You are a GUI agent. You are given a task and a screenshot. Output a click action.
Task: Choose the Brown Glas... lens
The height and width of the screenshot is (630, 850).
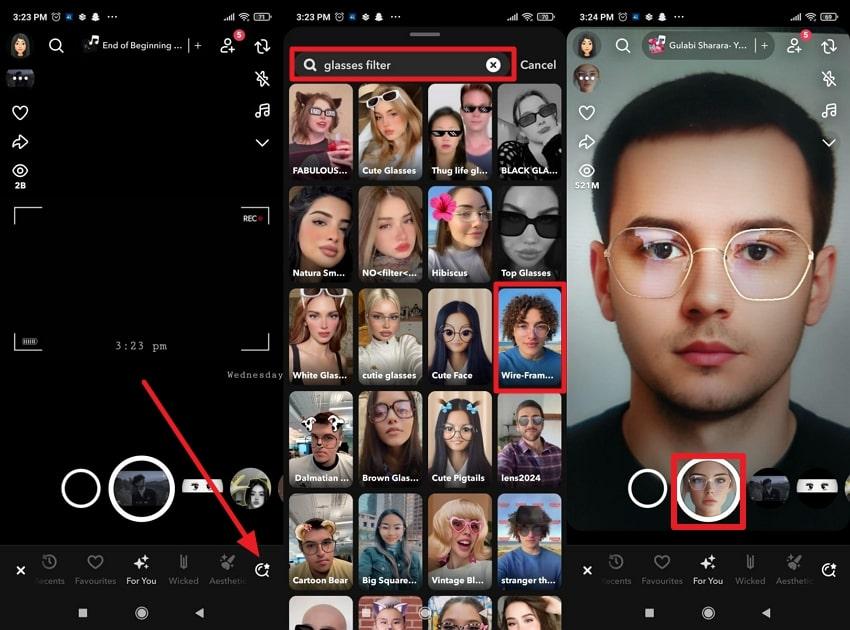click(x=390, y=438)
